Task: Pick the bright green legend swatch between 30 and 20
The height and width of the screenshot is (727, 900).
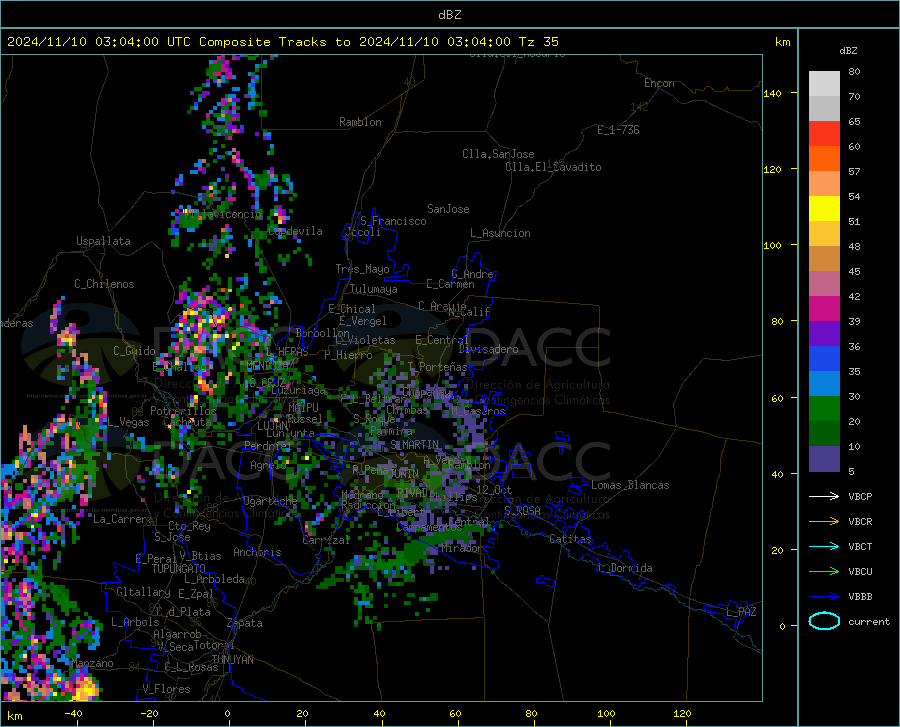Action: (824, 409)
